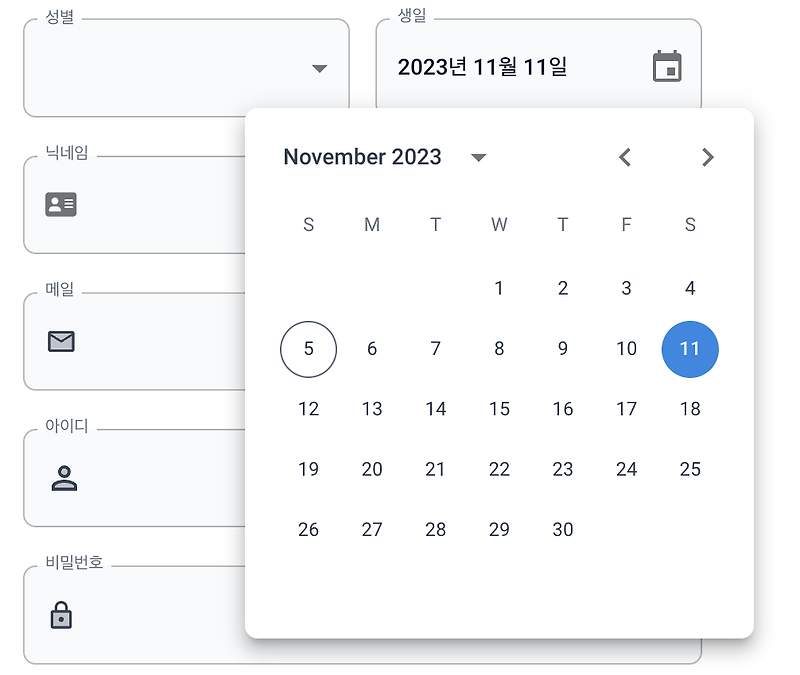The image size is (800, 675).
Task: Select November 26 in the calendar
Action: pos(308,529)
